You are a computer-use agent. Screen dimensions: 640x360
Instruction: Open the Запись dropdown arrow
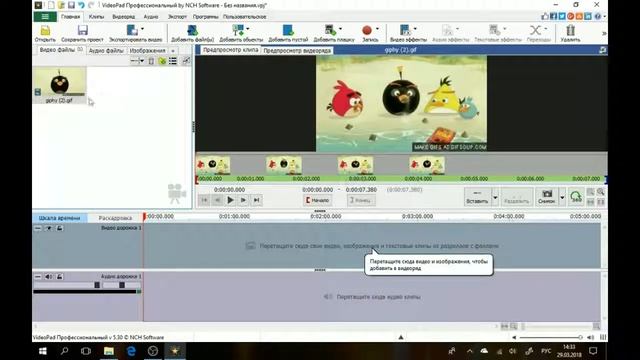pyautogui.click(x=377, y=29)
